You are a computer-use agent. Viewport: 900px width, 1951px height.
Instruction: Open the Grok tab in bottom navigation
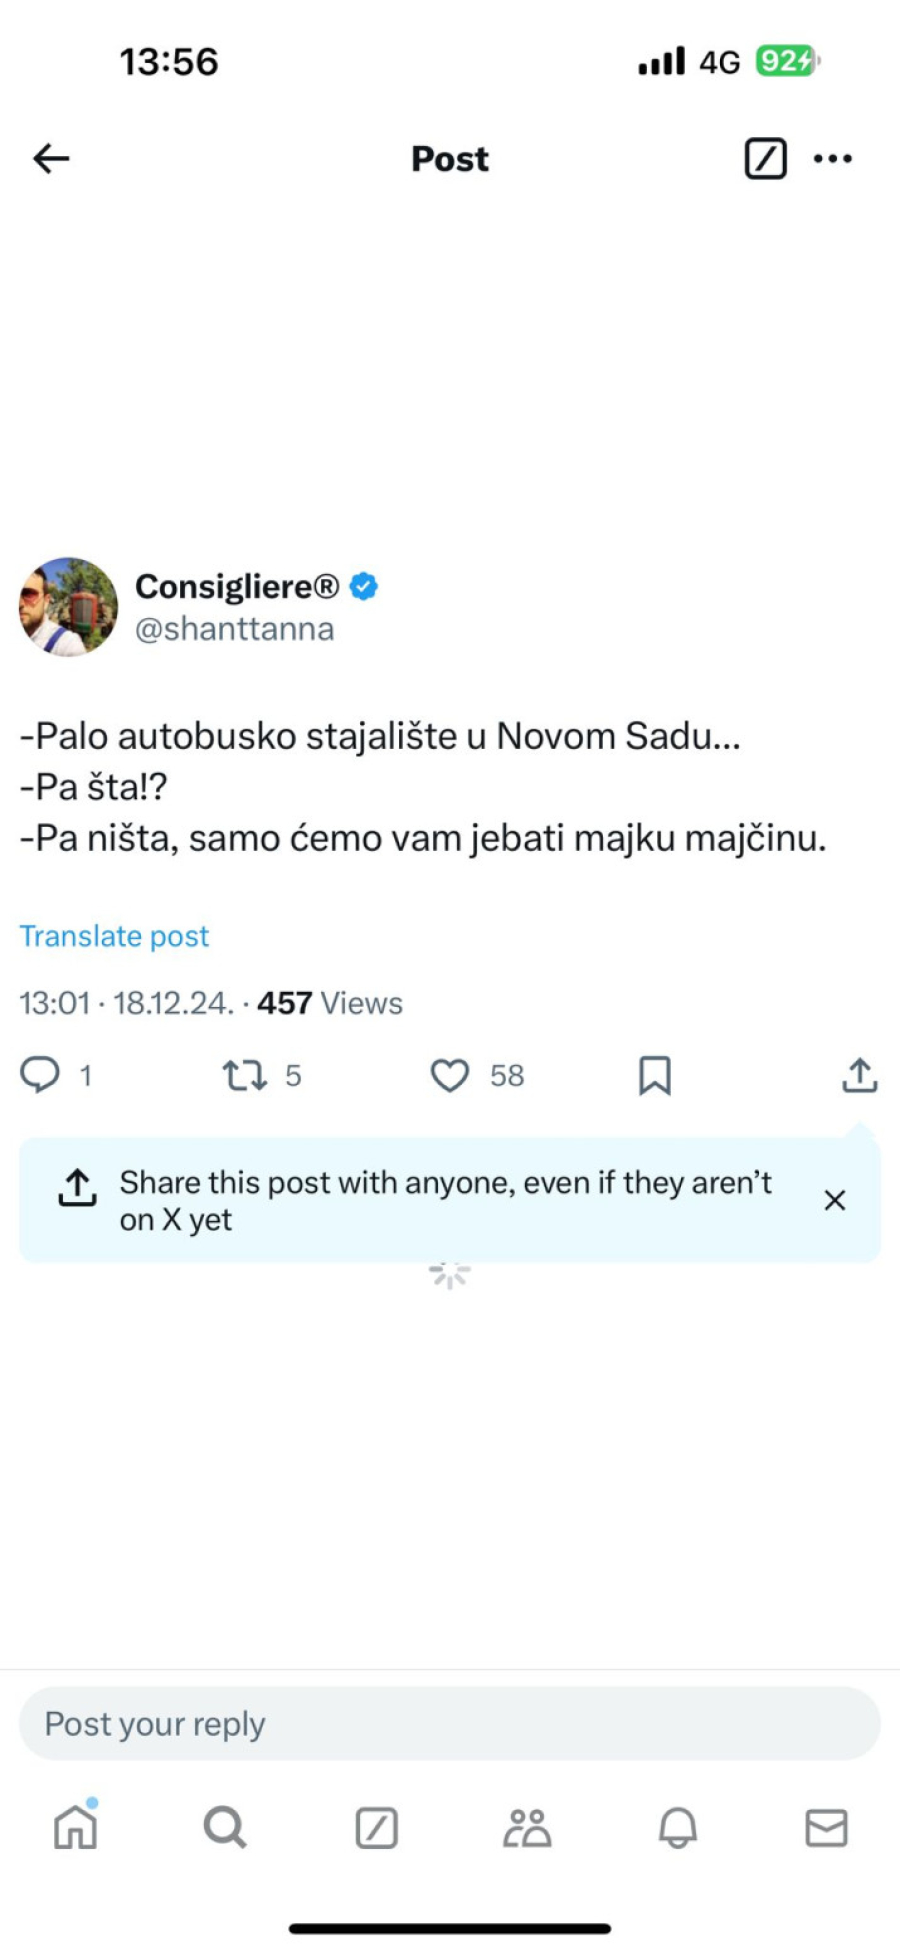(x=376, y=1828)
